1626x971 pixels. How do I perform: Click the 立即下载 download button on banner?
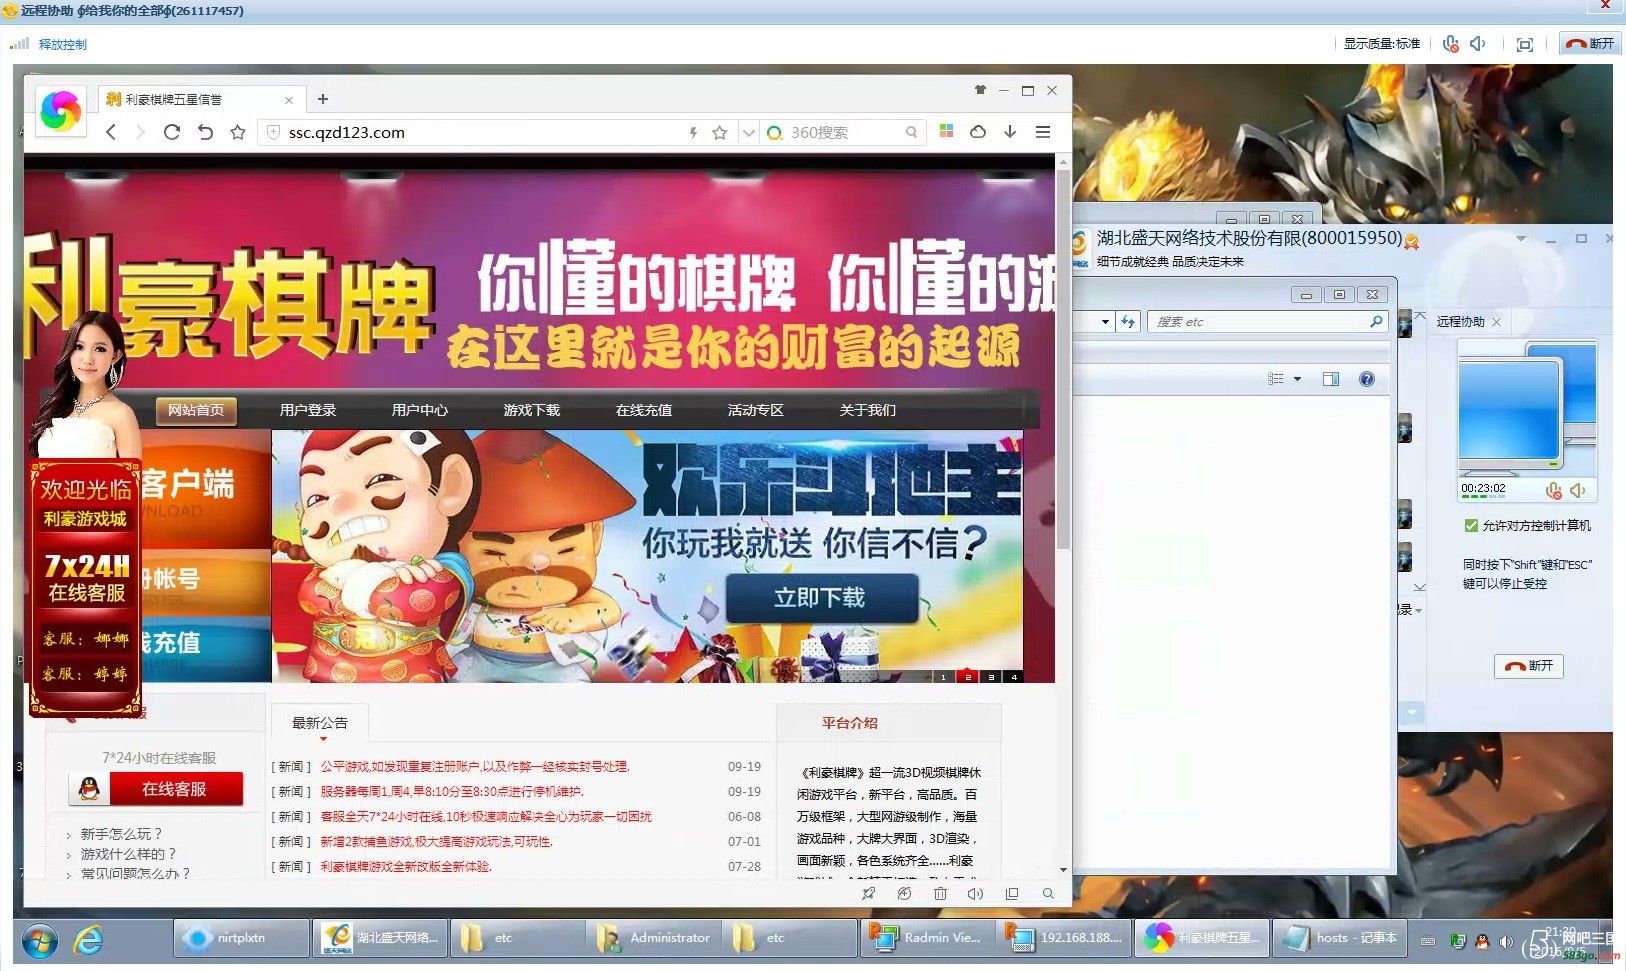[820, 598]
